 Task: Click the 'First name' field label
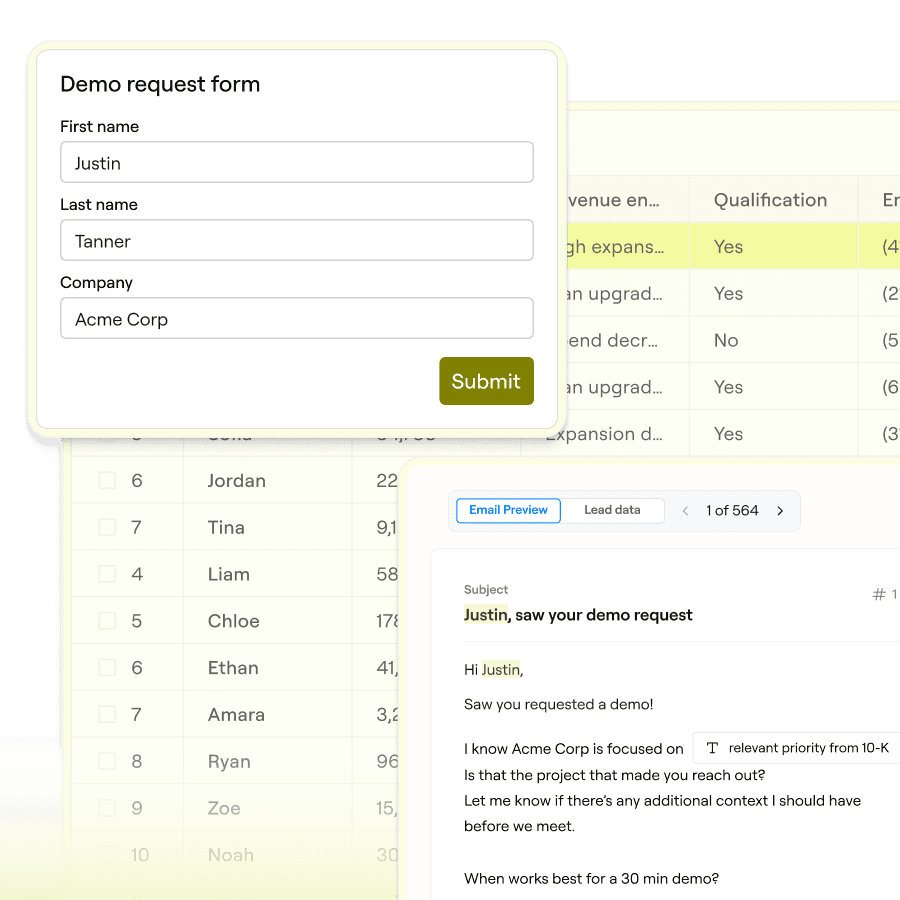click(x=99, y=126)
